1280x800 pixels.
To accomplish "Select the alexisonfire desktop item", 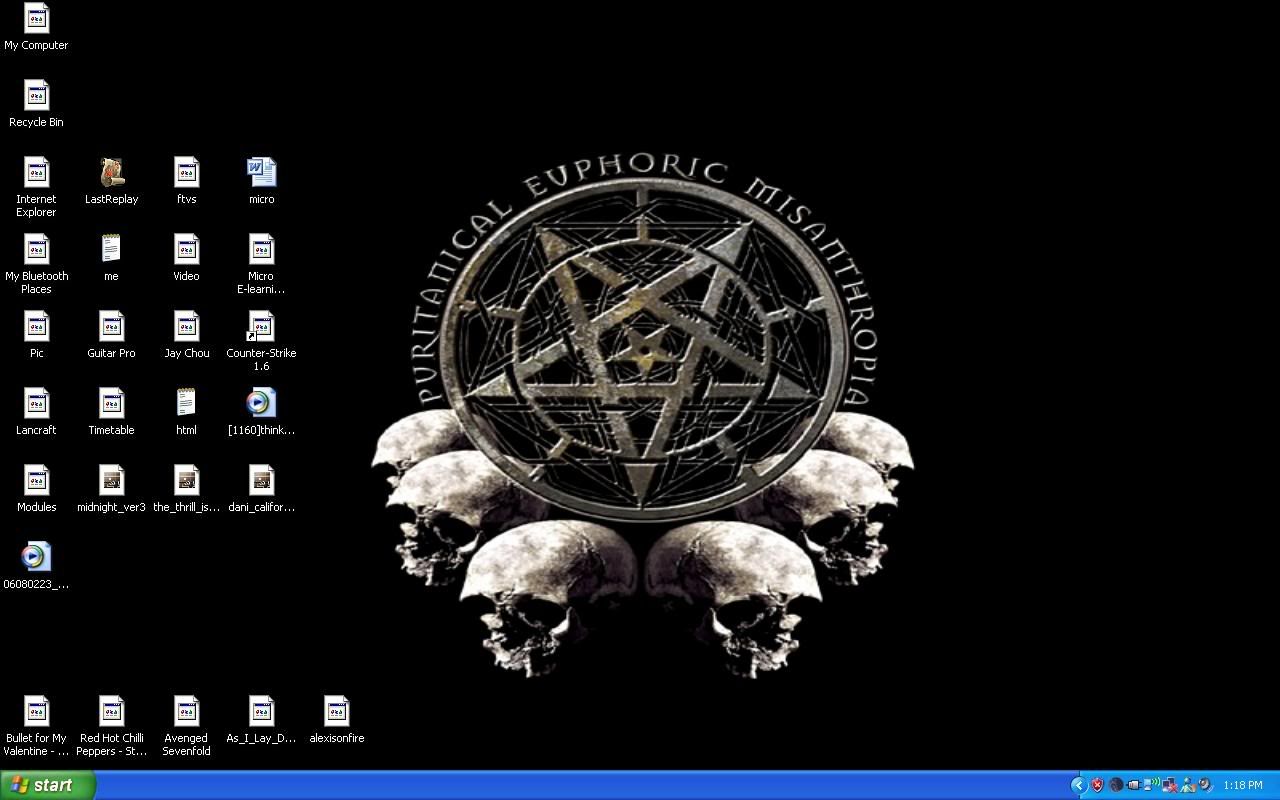I will [336, 713].
